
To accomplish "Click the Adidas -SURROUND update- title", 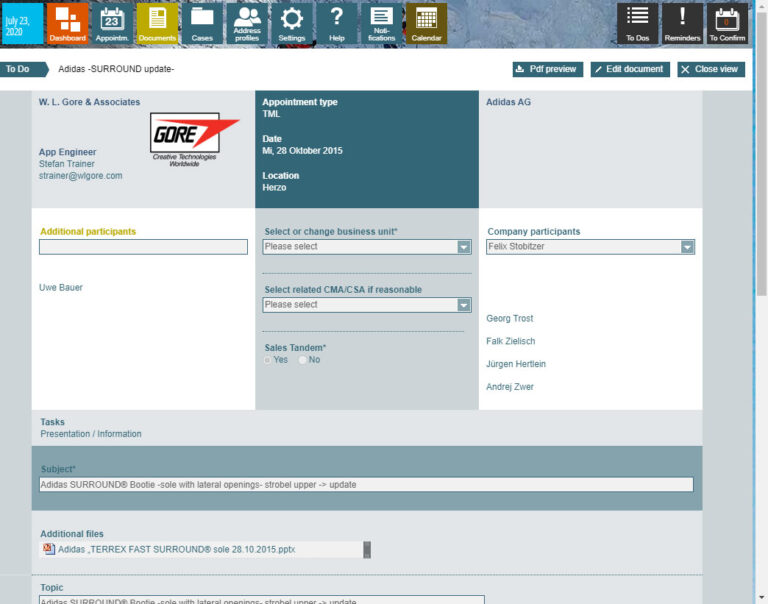I will [x=116, y=69].
